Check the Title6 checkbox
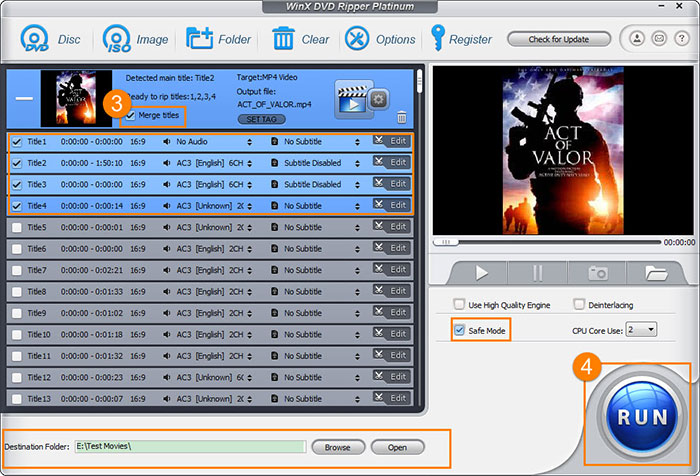The image size is (700, 476). point(17,249)
